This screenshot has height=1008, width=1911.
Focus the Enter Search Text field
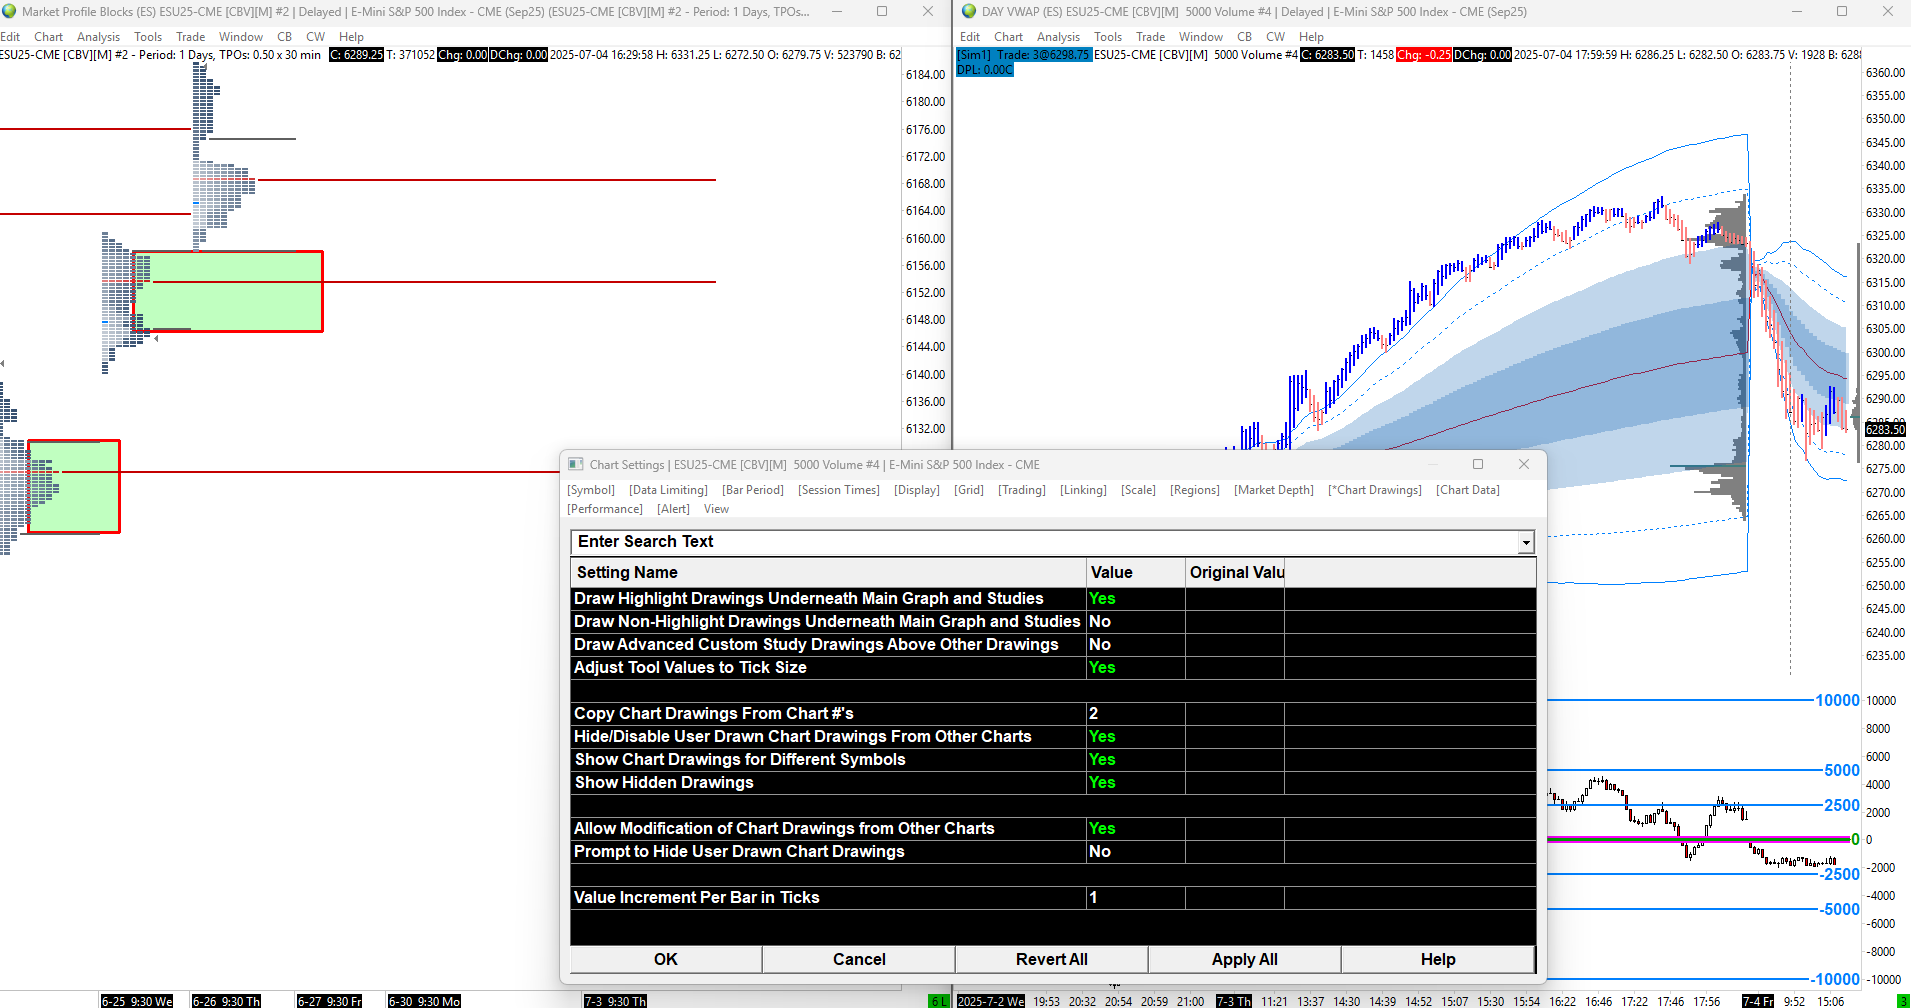click(x=1045, y=542)
